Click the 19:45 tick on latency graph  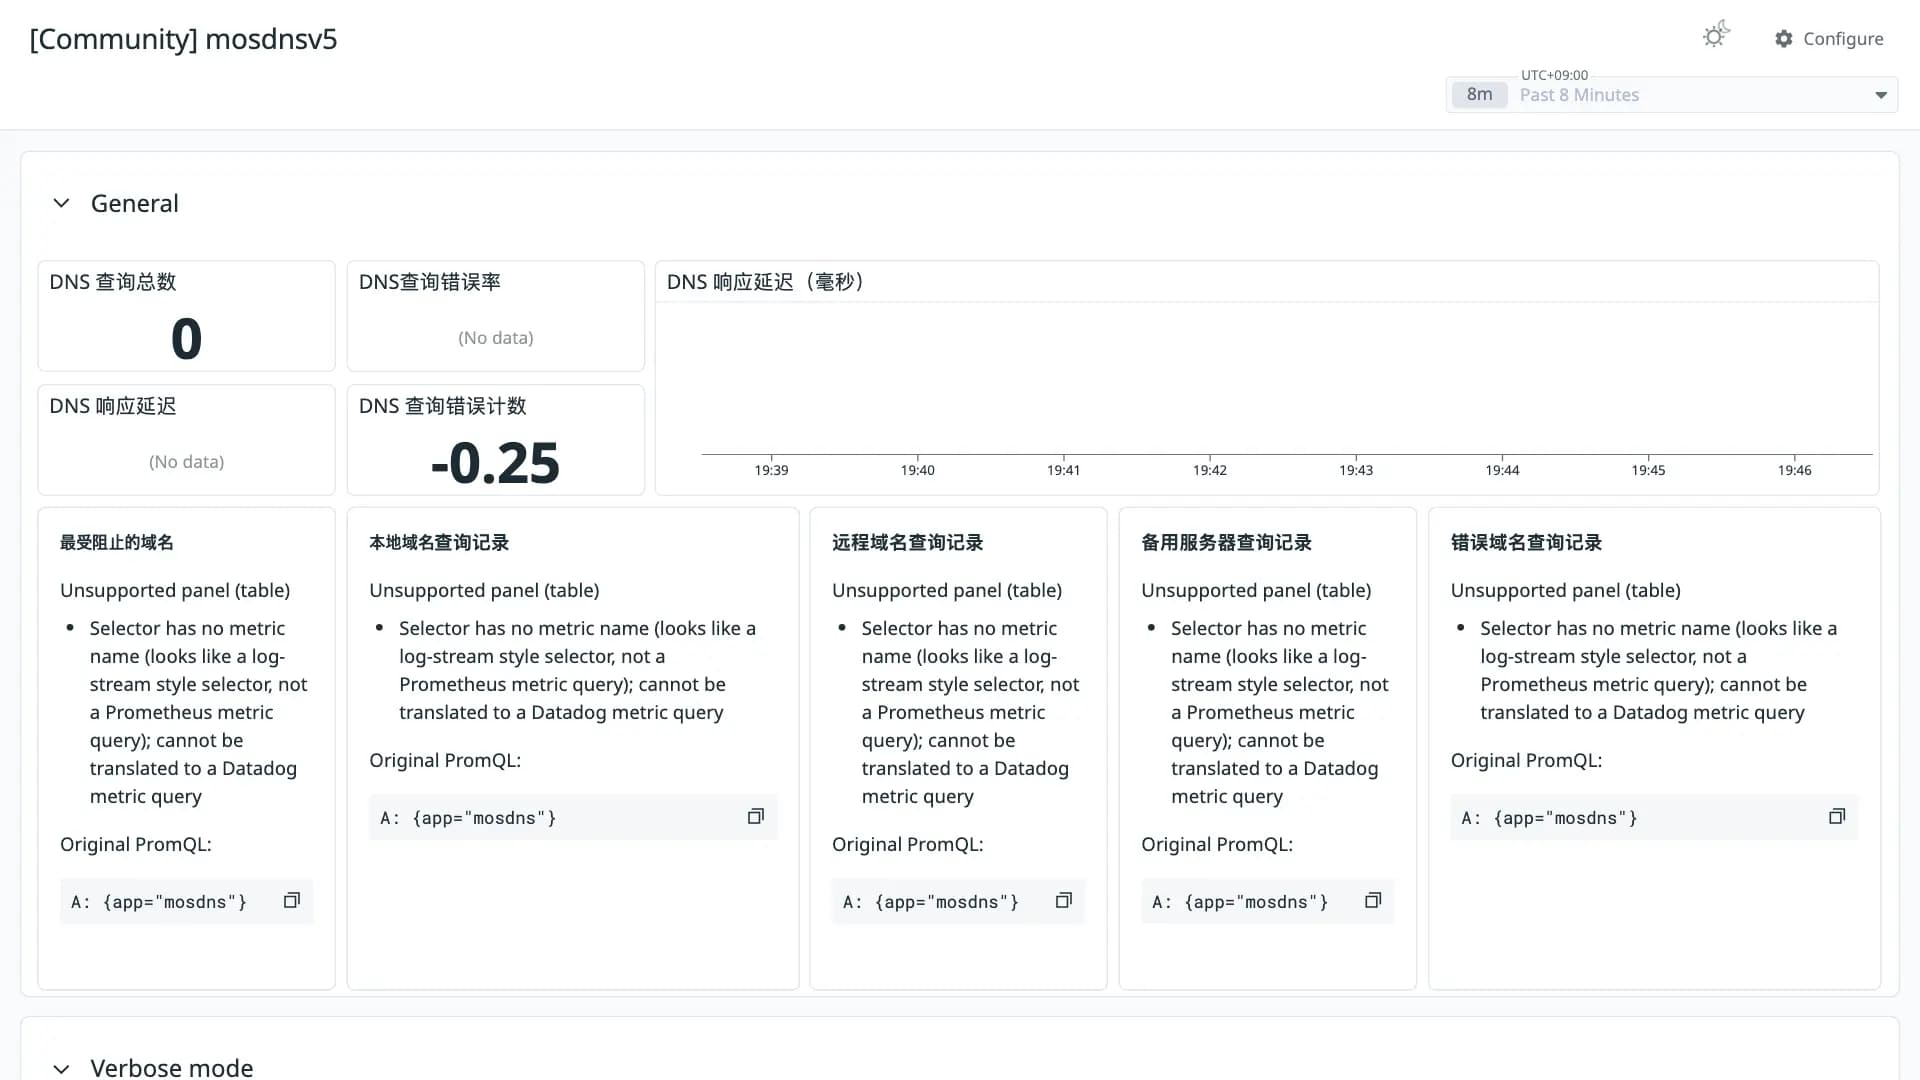[1648, 470]
